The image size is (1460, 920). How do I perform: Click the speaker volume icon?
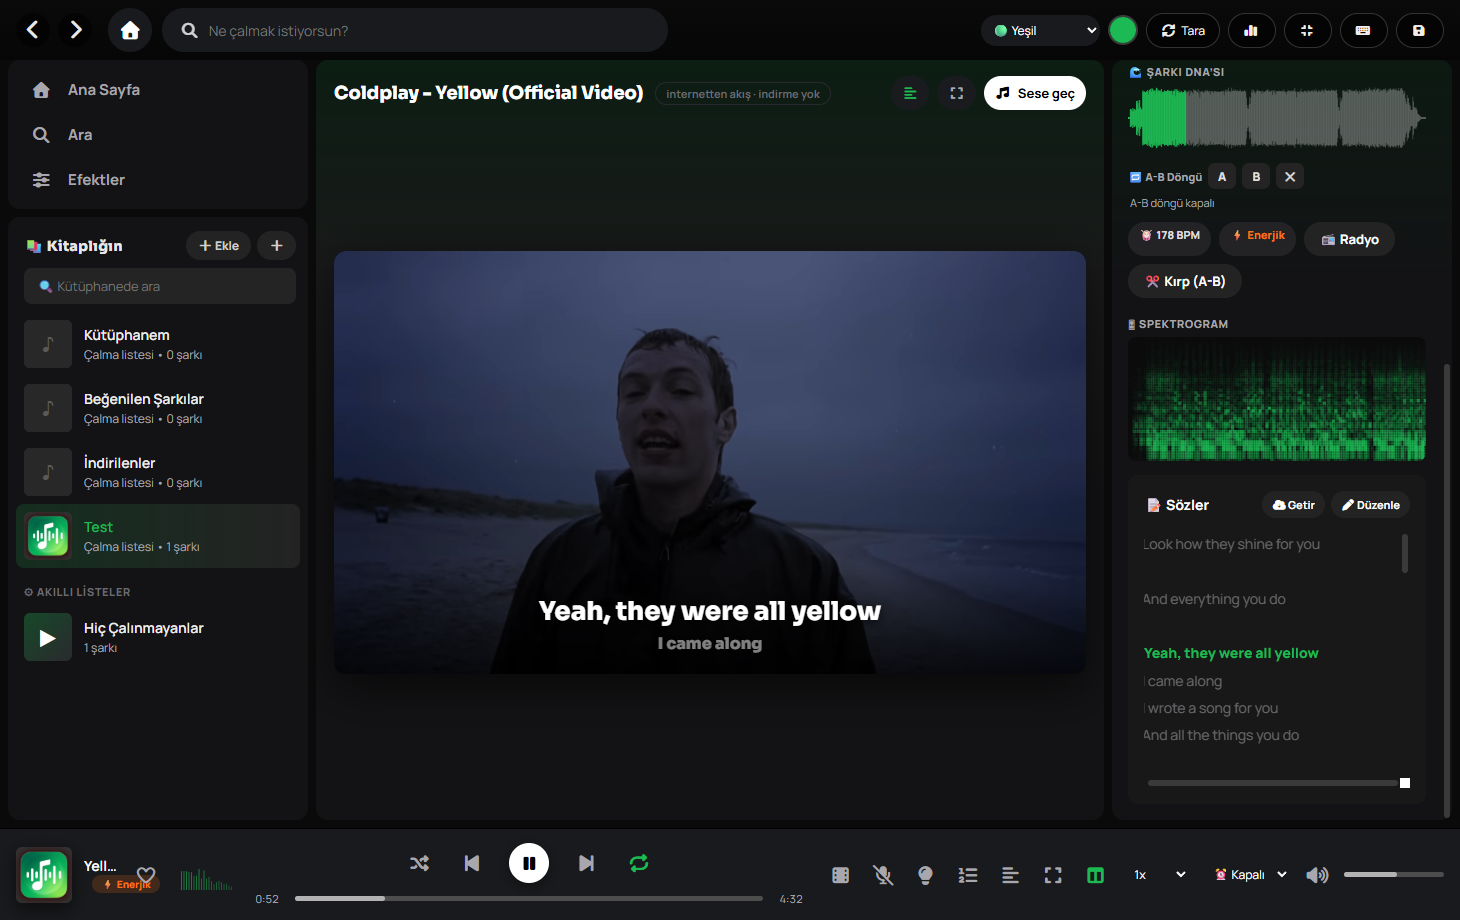[x=1317, y=875]
